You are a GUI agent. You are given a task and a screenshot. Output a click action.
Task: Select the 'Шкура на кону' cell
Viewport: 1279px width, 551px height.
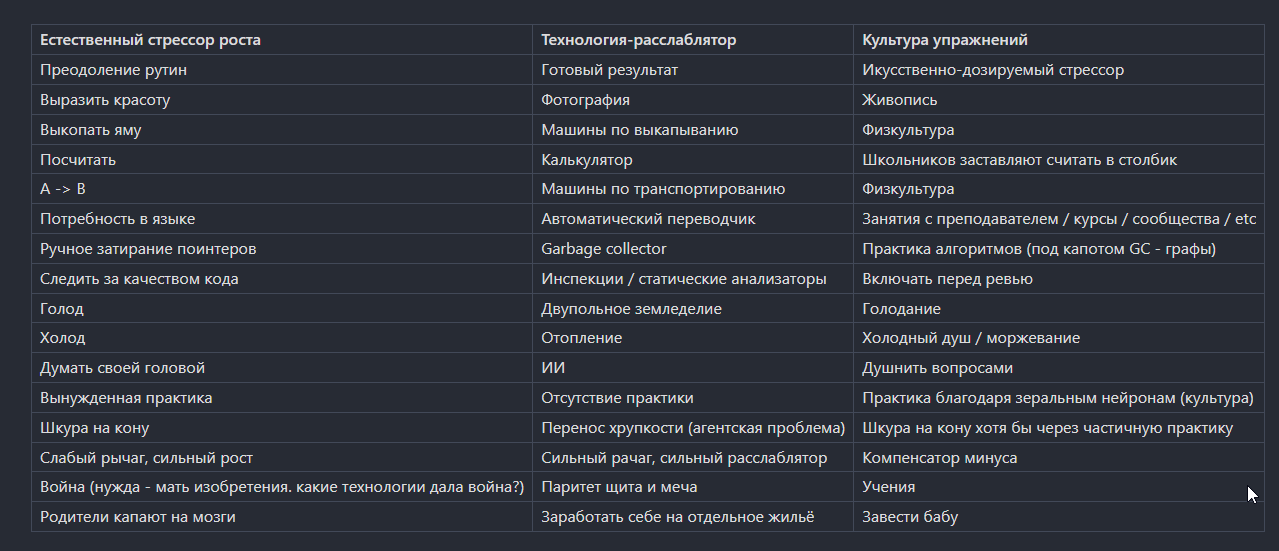pyautogui.click(x=95, y=428)
